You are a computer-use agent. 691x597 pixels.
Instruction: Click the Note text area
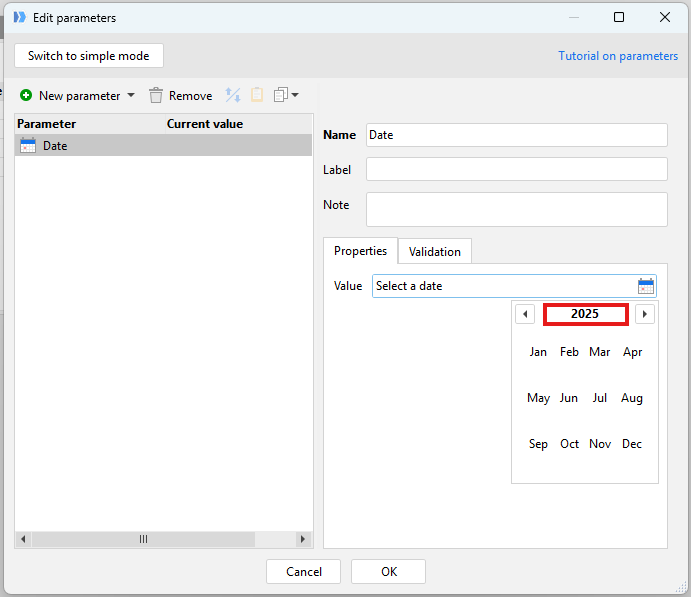click(516, 209)
